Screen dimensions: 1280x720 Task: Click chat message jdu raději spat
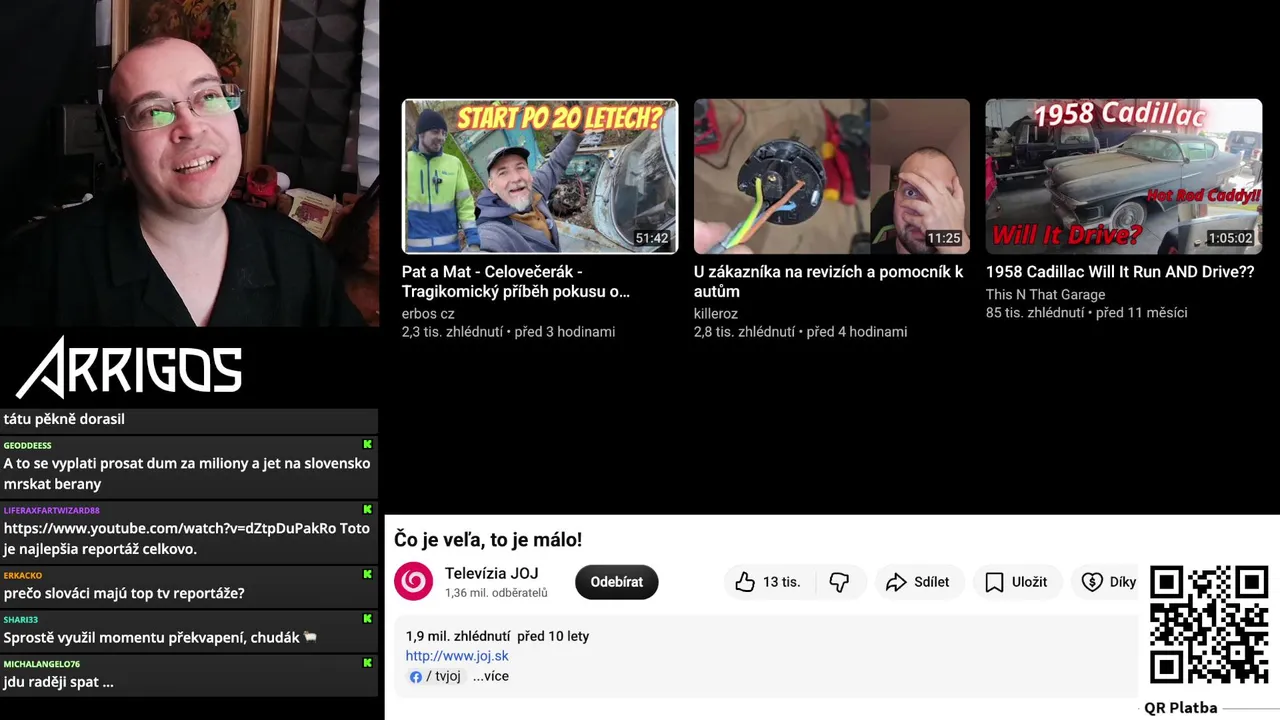point(59,682)
